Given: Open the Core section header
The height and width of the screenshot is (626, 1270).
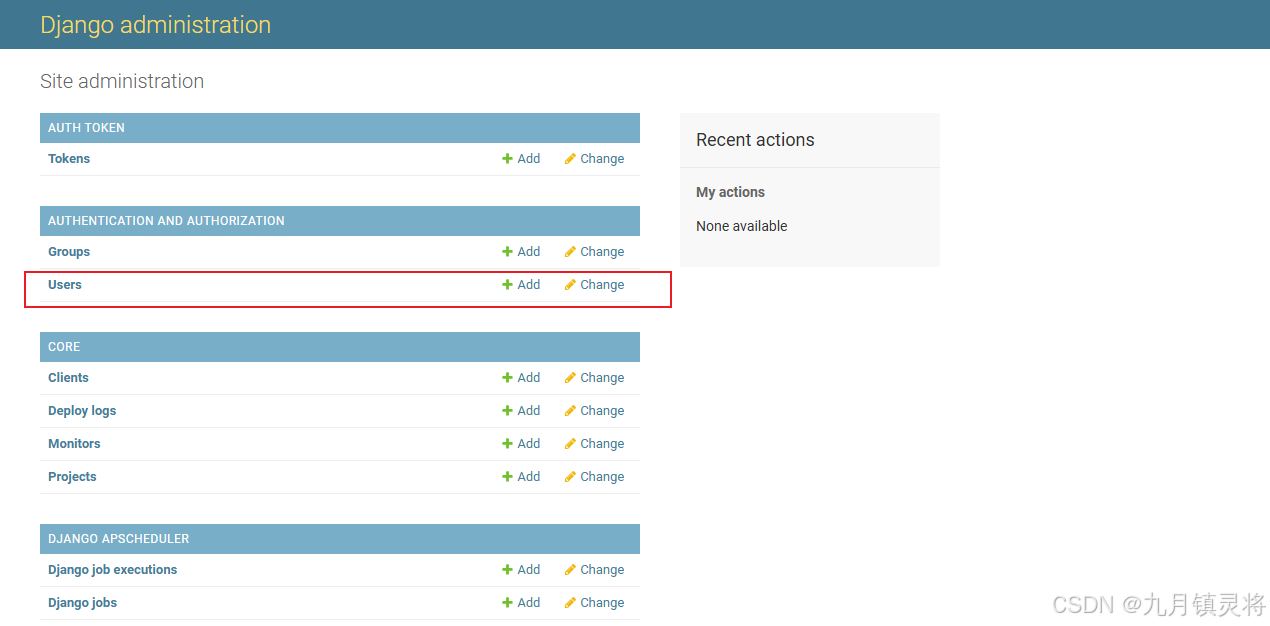Looking at the screenshot, I should tap(64, 347).
